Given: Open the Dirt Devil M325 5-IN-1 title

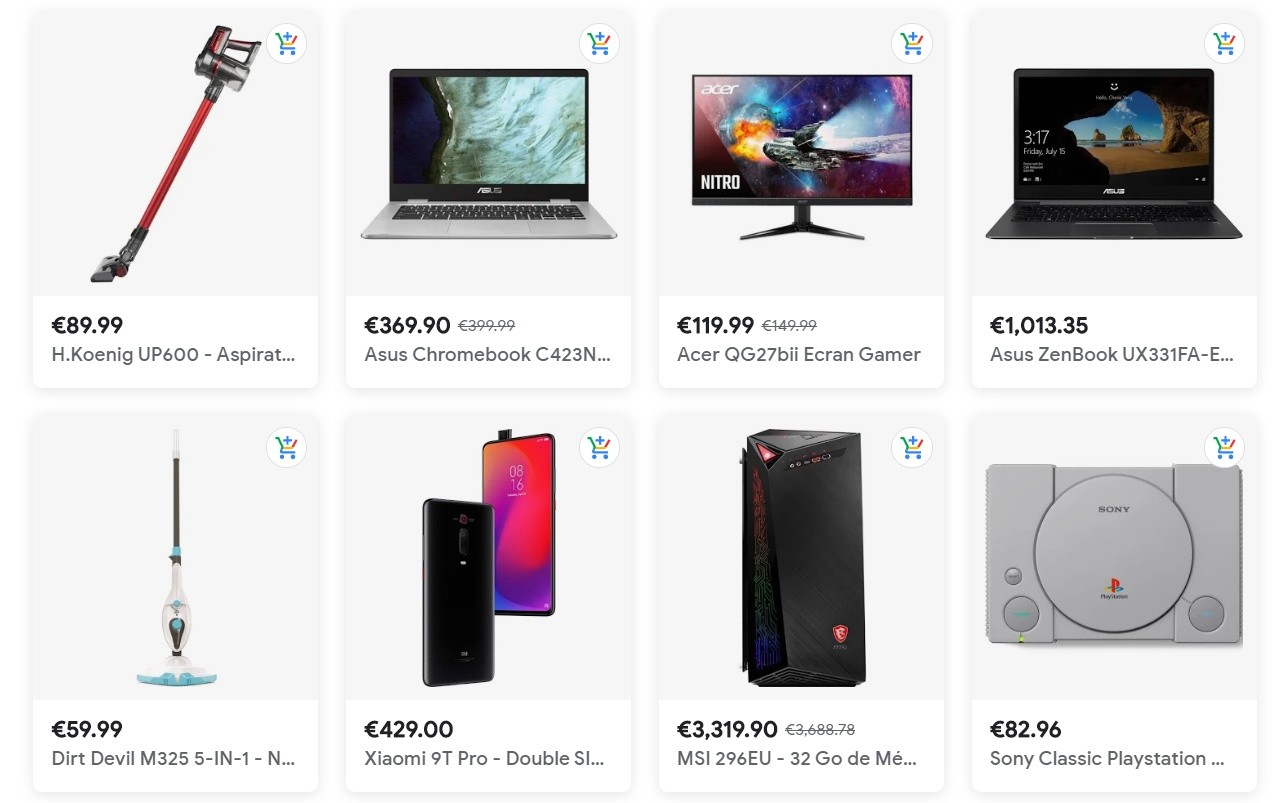Looking at the screenshot, I should click(174, 758).
